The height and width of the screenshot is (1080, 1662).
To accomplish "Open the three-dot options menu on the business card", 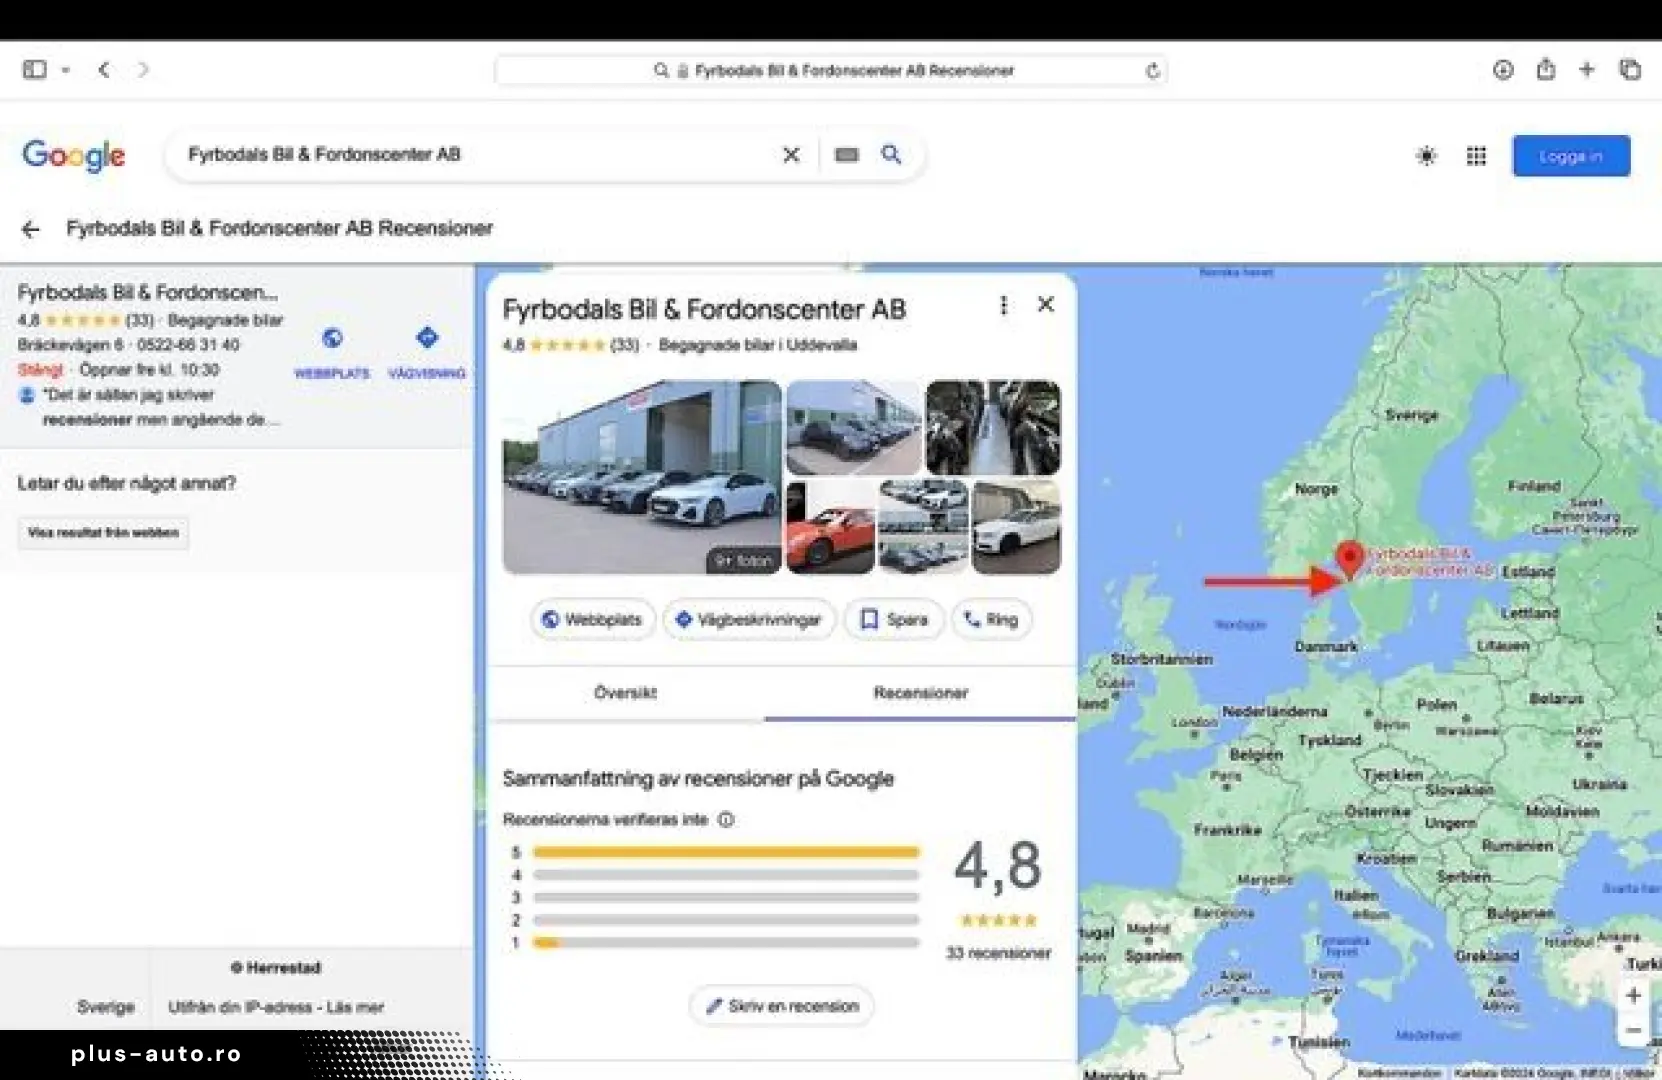I will 1003,306.
